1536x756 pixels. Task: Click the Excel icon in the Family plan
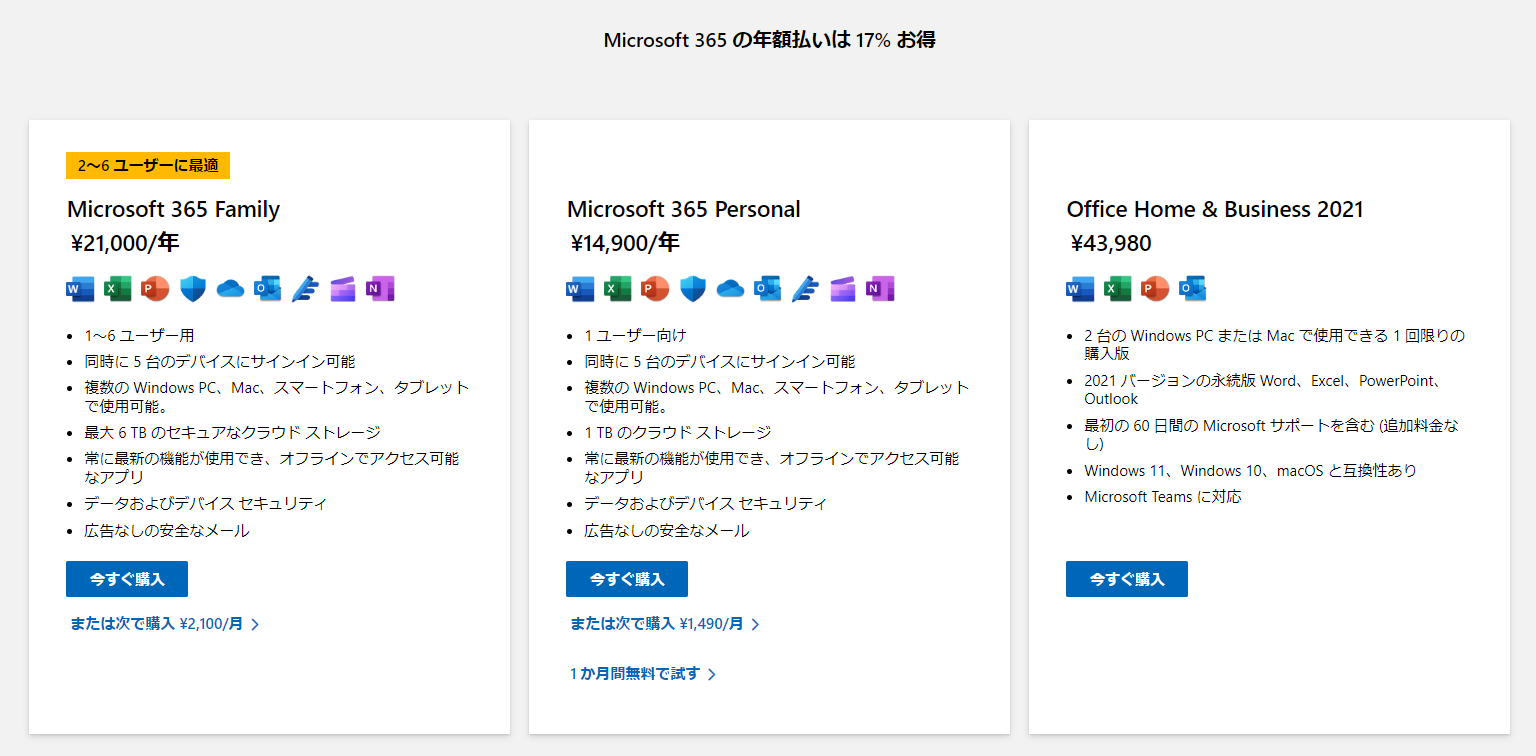click(x=118, y=289)
